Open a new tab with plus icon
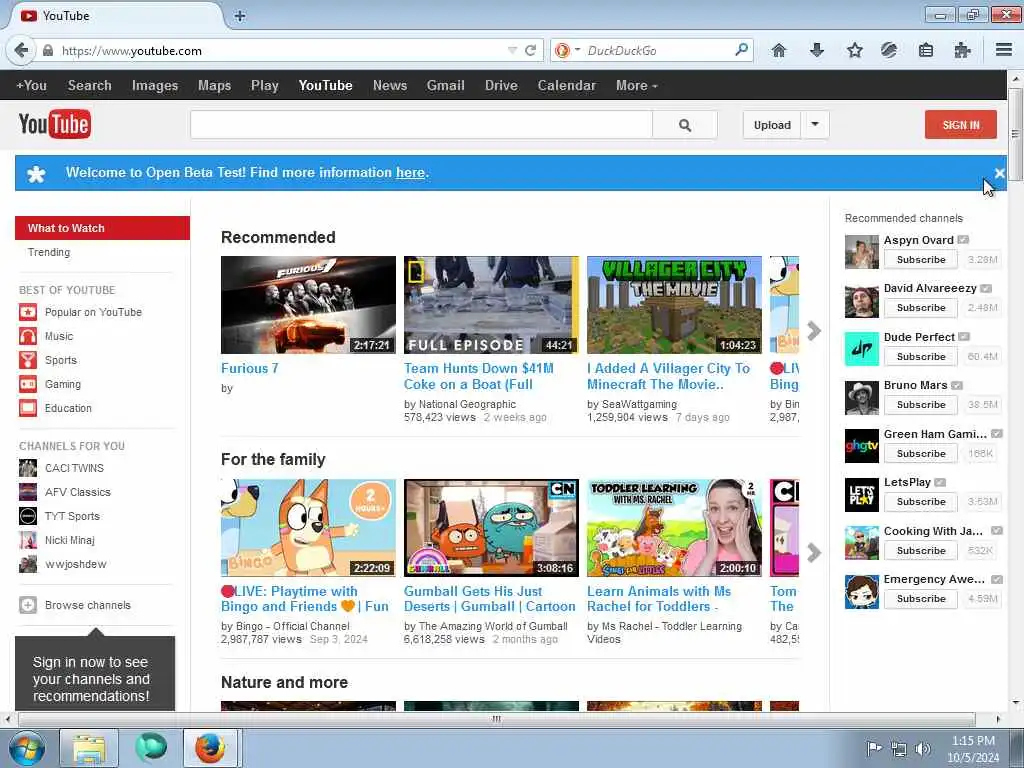The width and height of the screenshot is (1024, 768). point(240,16)
